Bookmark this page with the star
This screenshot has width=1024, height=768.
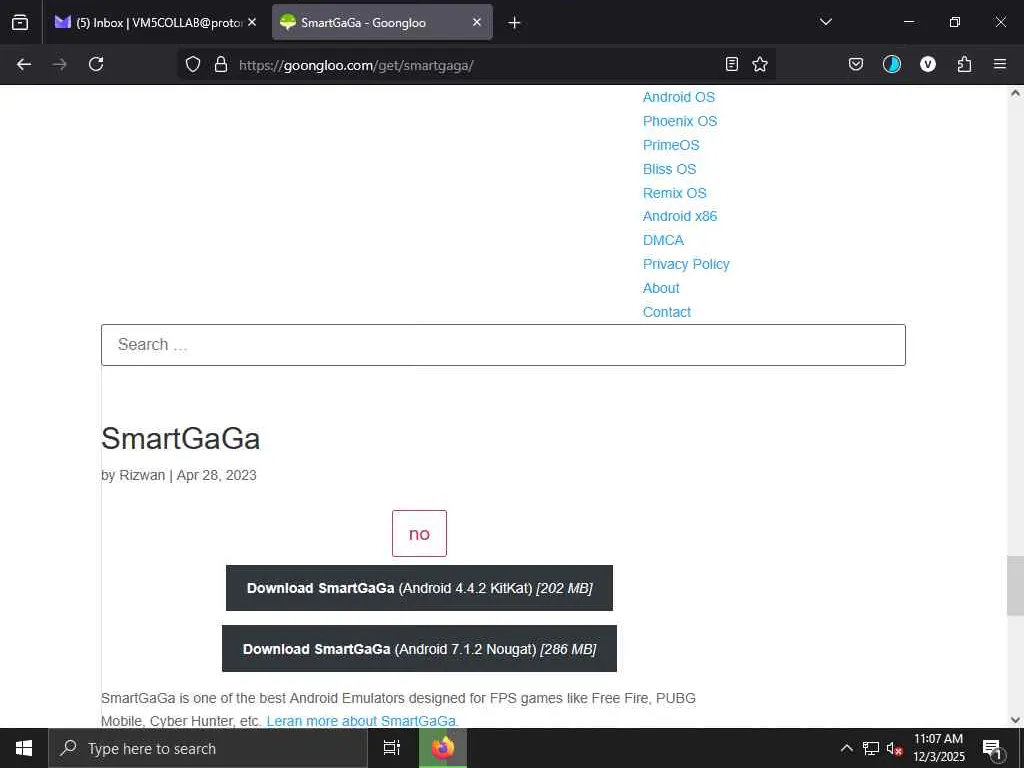coord(760,64)
